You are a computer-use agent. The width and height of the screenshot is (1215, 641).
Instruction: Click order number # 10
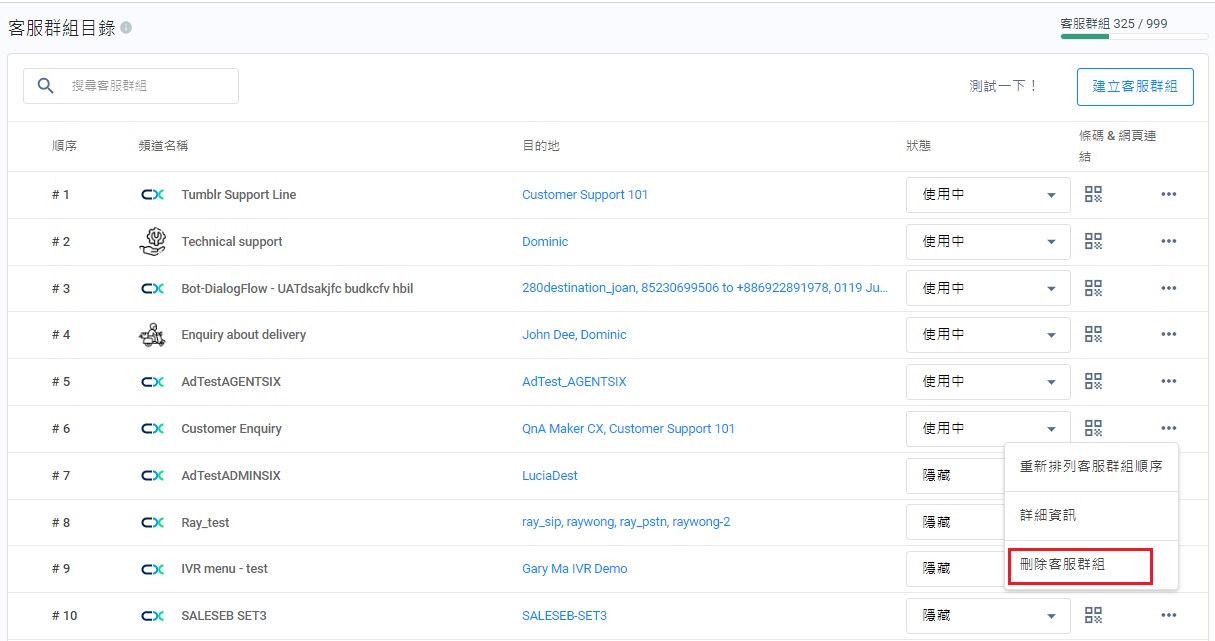click(64, 615)
